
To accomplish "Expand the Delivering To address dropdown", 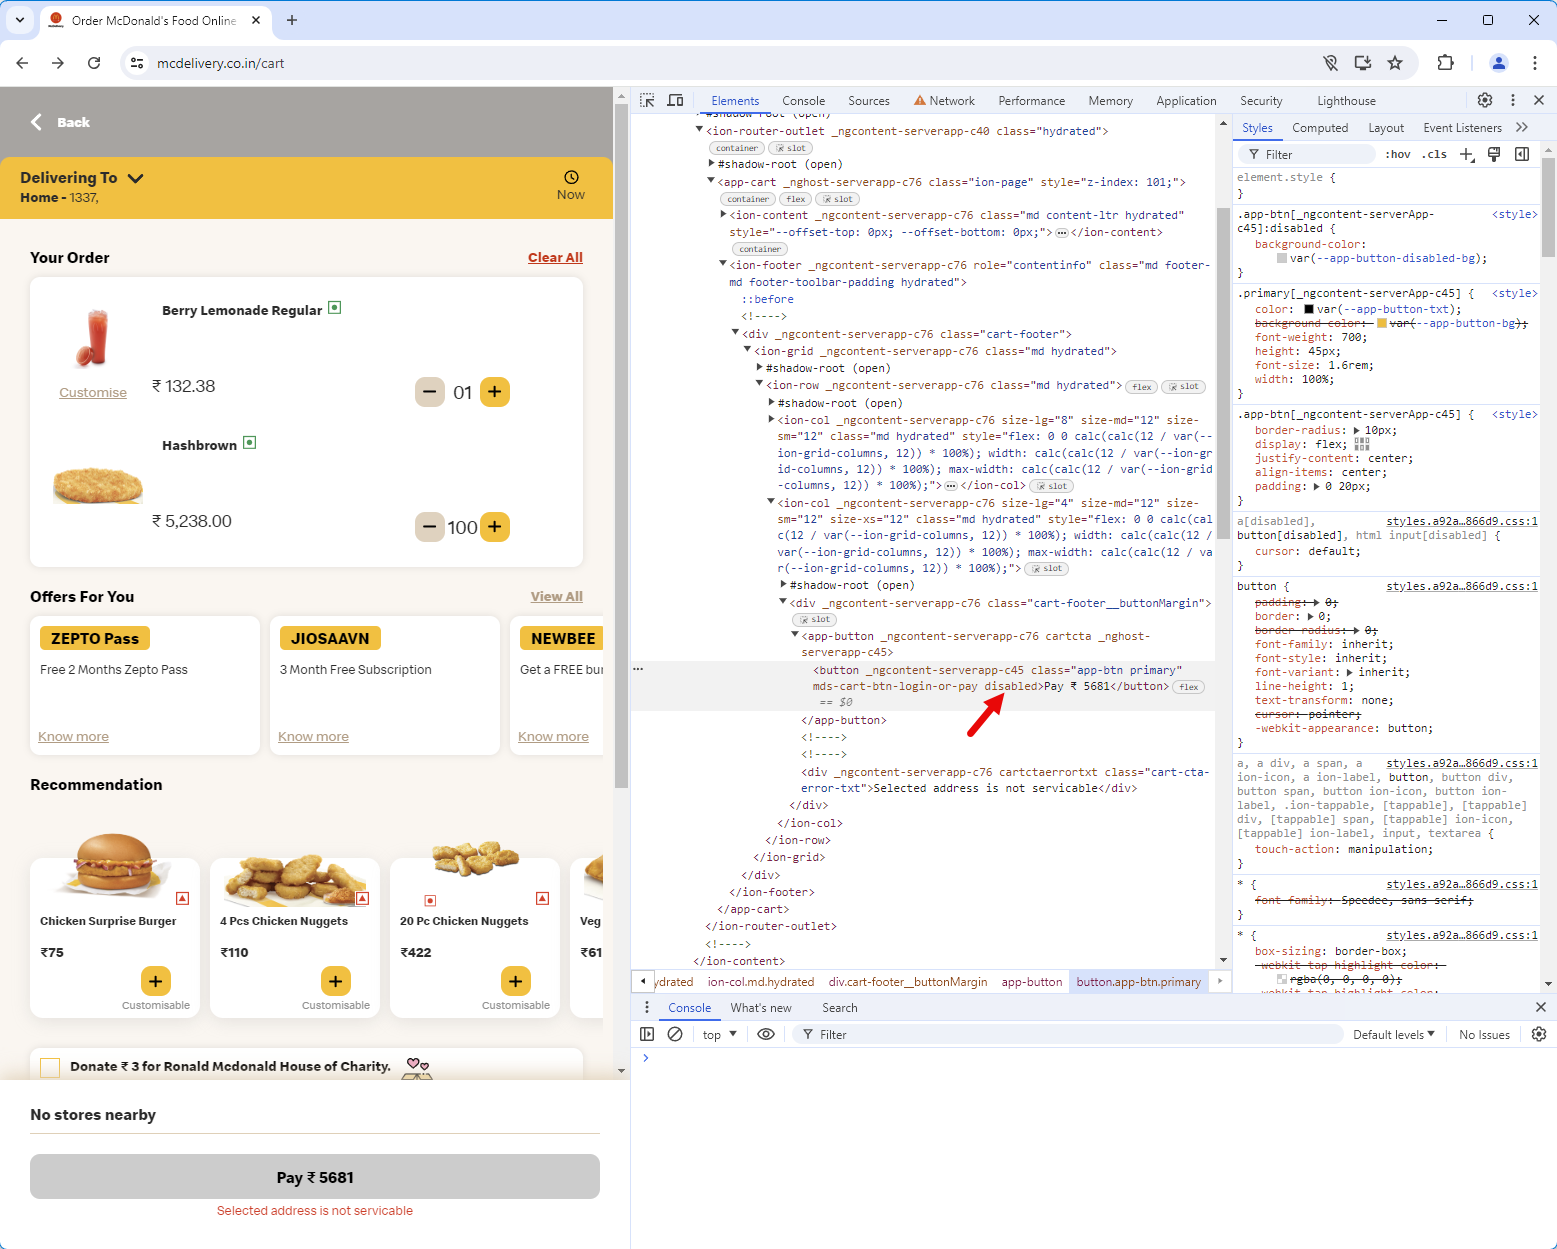I will click(136, 178).
